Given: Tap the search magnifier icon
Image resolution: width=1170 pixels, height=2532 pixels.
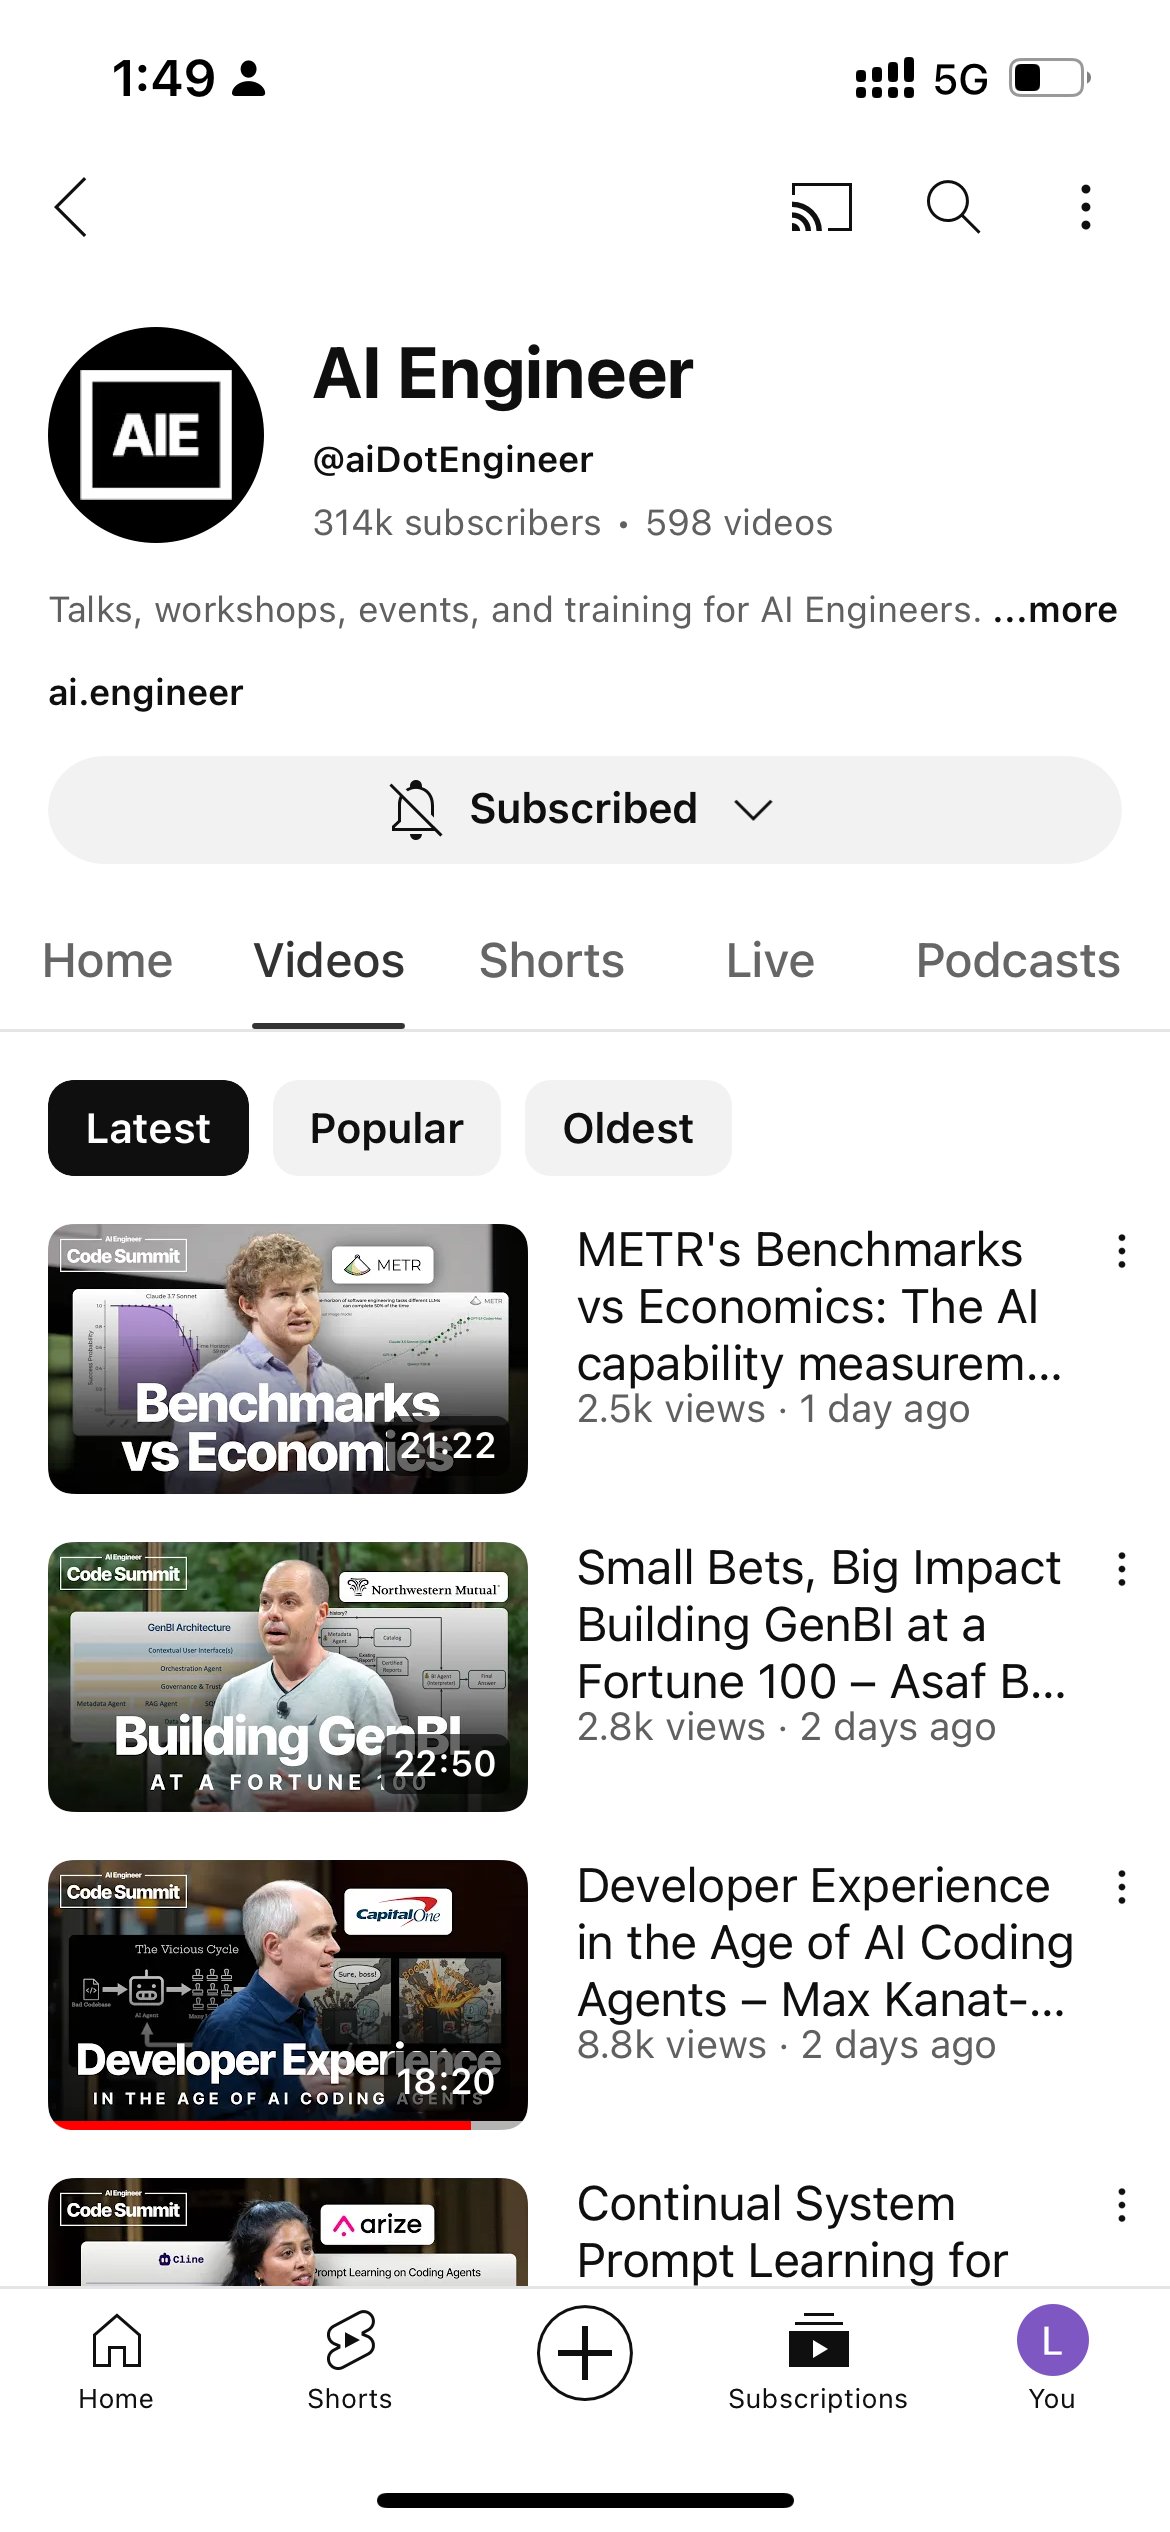Looking at the screenshot, I should [x=953, y=207].
